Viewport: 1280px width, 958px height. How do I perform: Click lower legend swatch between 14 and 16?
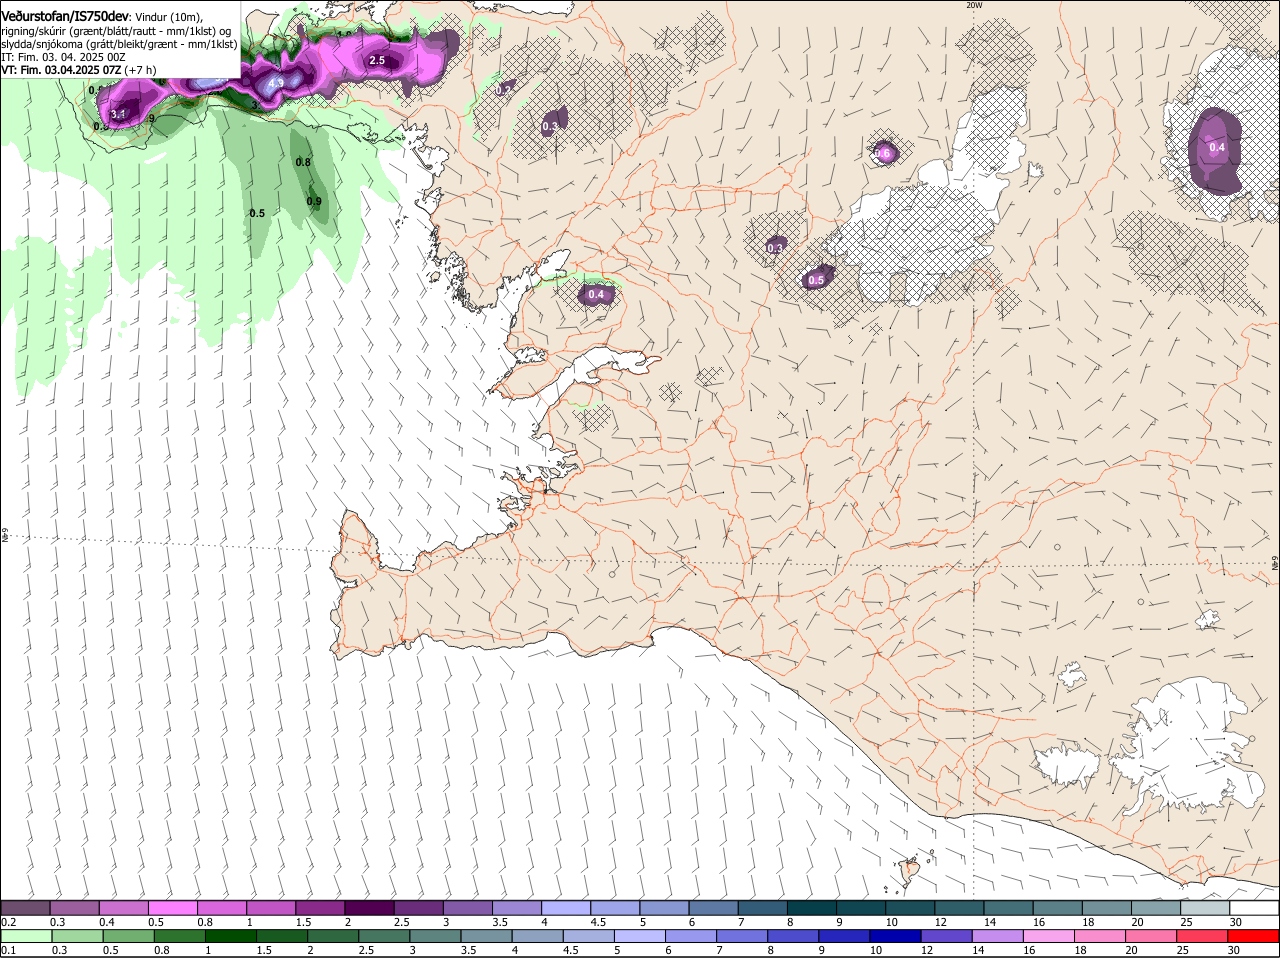[x=999, y=936]
